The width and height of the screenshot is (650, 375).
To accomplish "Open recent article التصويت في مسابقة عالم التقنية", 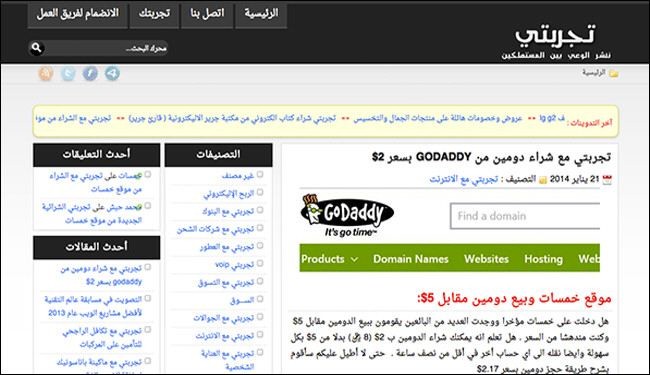I will pyautogui.click(x=93, y=306).
